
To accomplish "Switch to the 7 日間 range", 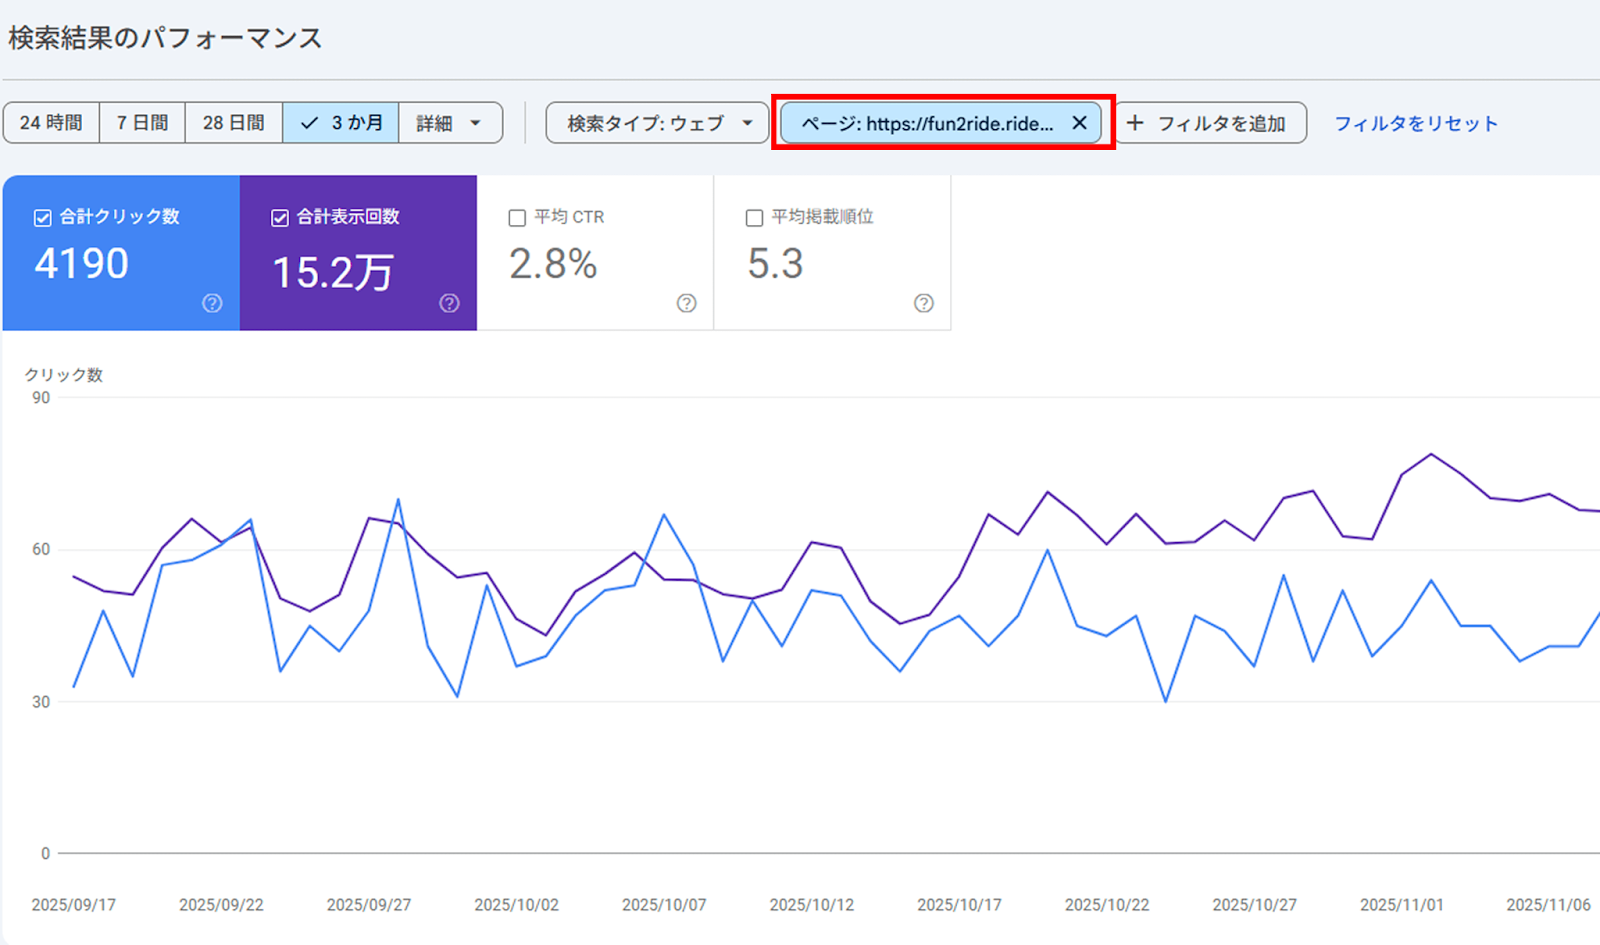I will pos(142,123).
